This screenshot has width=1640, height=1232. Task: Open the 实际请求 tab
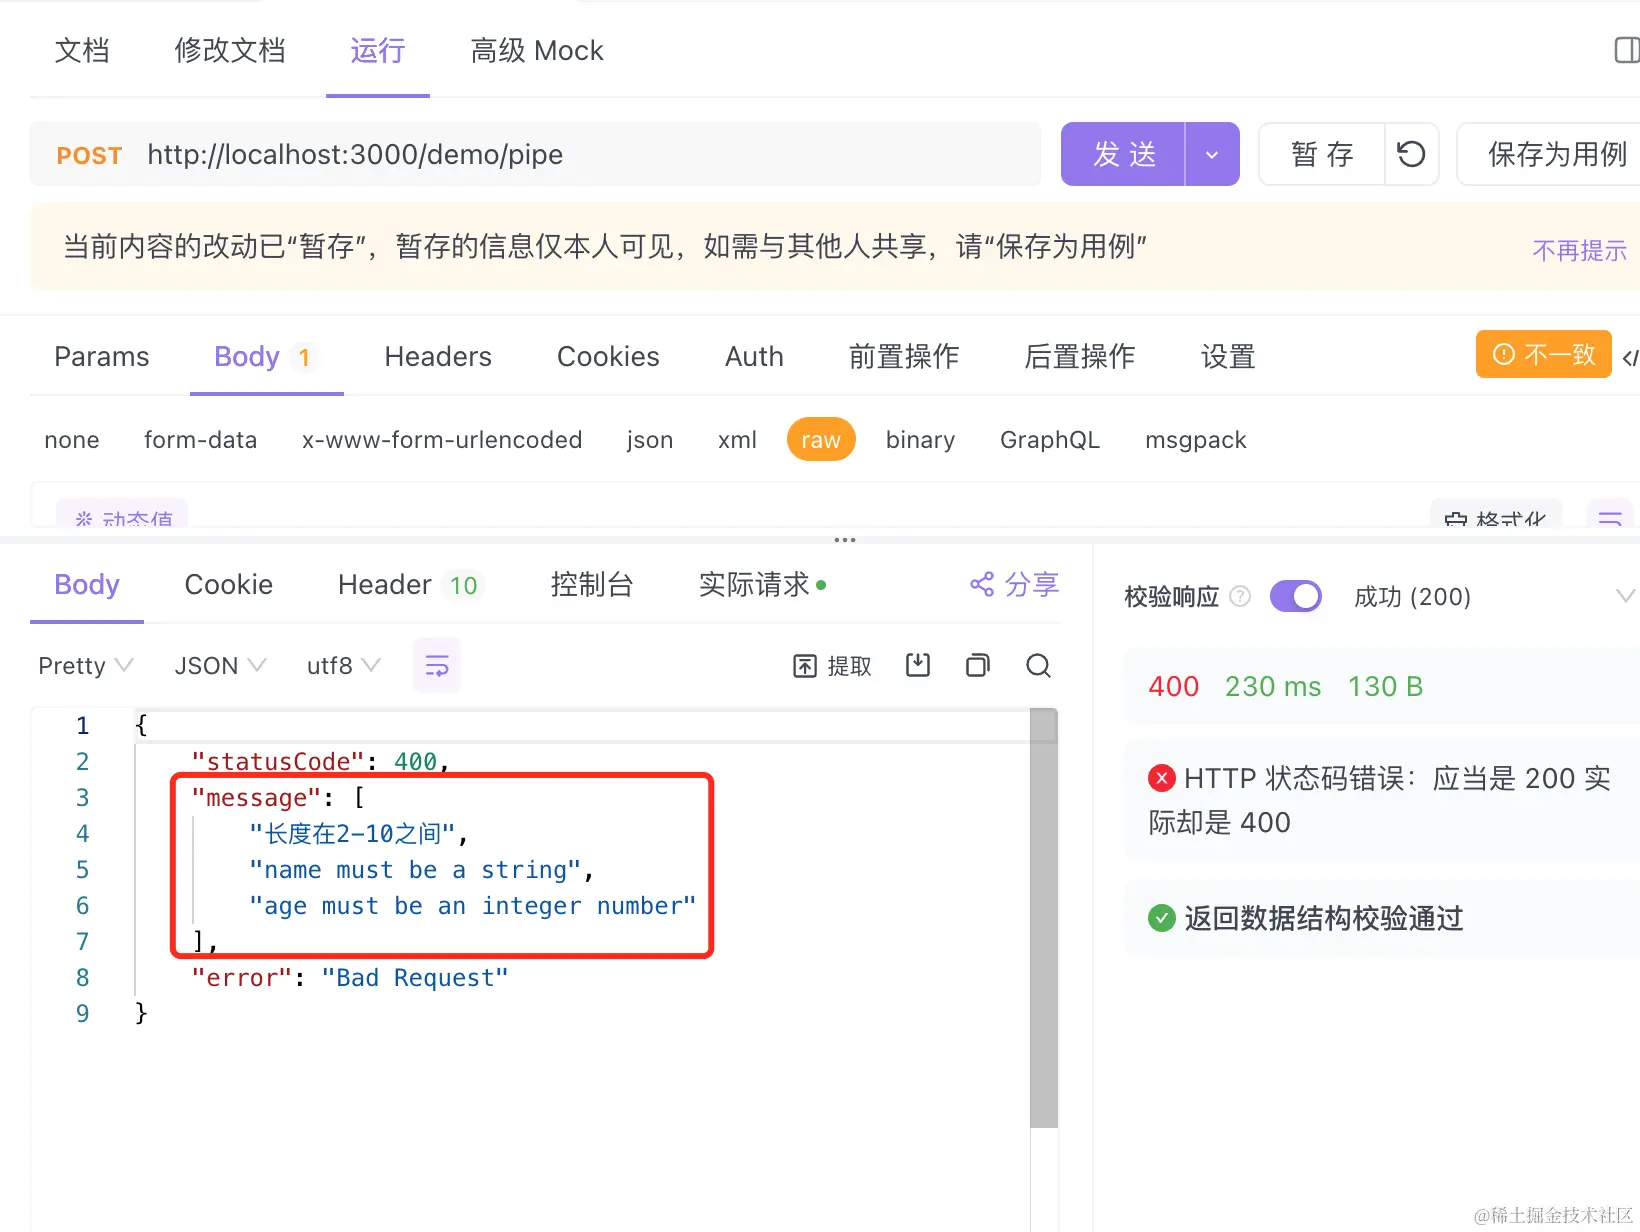[763, 585]
